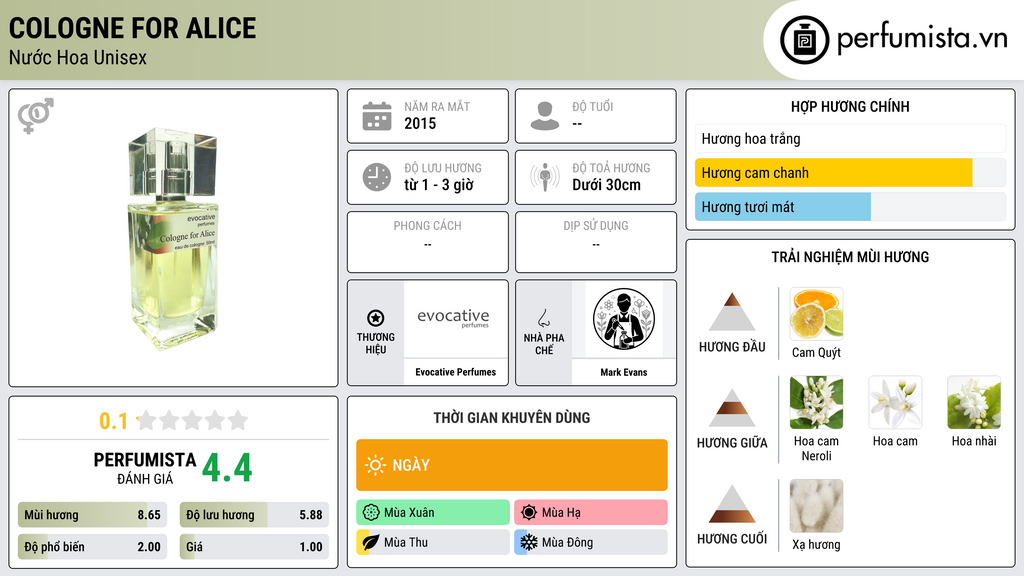Click the clock icon for Độ lưu hương

(377, 177)
